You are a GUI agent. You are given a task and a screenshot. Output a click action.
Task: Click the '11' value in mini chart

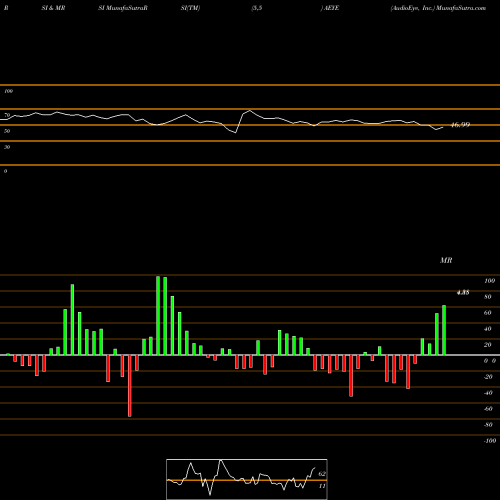click(x=322, y=486)
